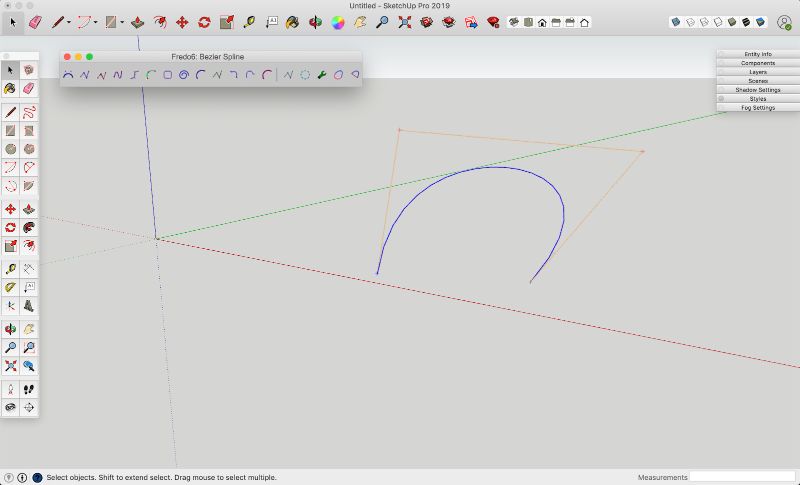Expand the Layers tray panel

coord(758,72)
